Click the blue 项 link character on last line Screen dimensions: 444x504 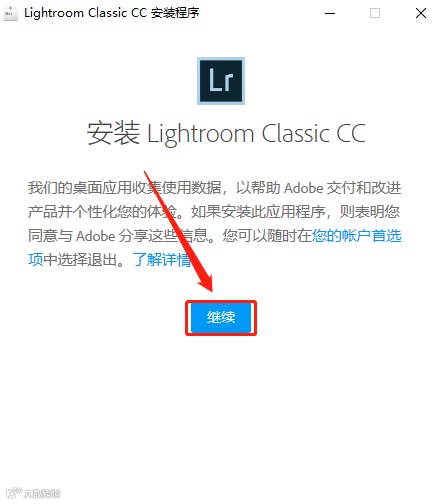(35, 260)
